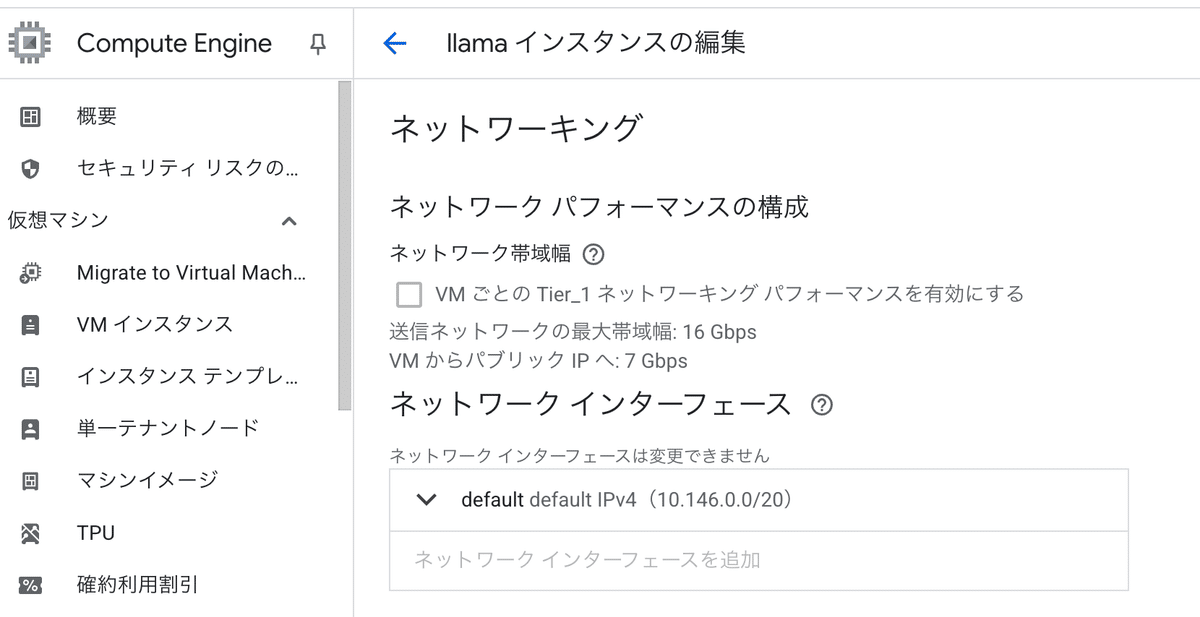Collapse the 仮想マシン sidebar section

click(x=290, y=220)
